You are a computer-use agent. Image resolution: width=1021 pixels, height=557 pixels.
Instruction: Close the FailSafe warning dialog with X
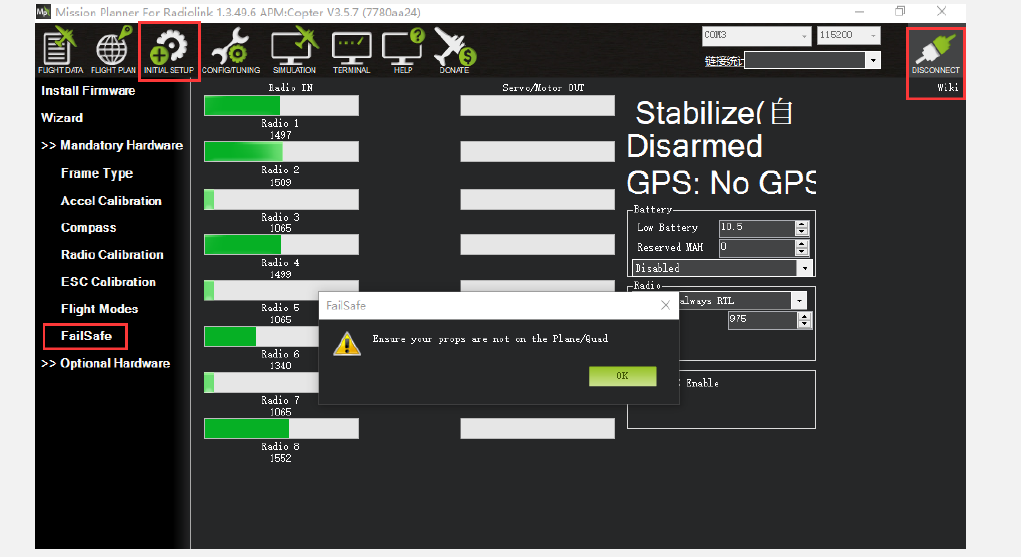click(x=665, y=306)
